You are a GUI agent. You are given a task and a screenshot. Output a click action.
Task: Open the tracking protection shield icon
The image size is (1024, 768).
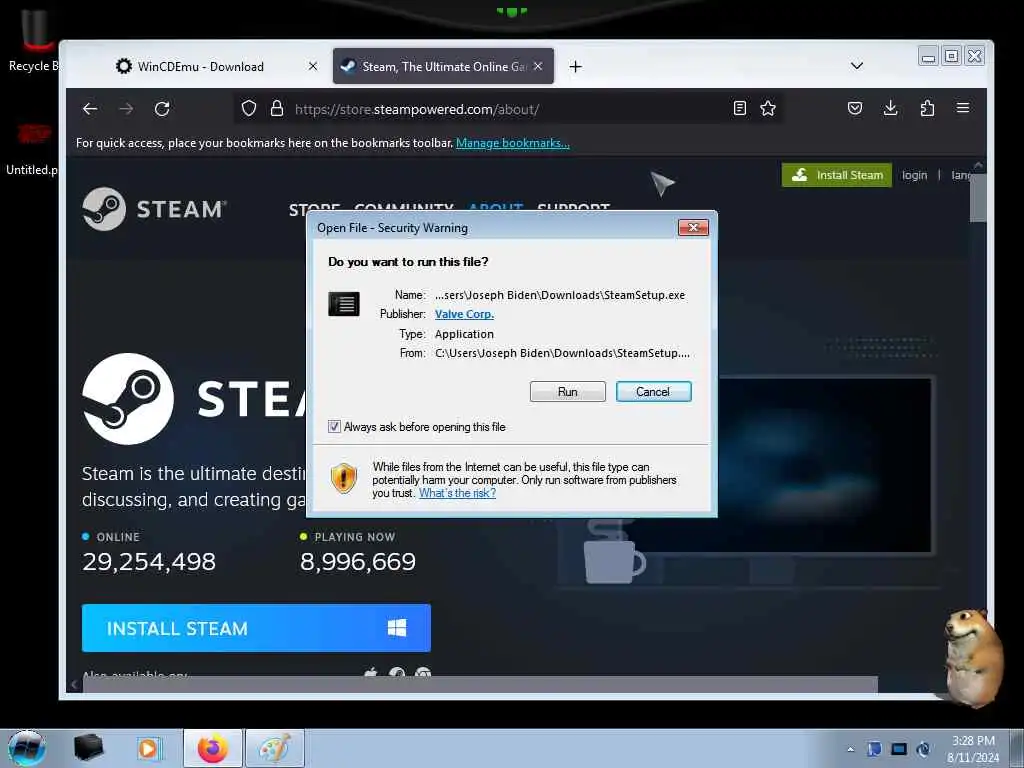249,108
